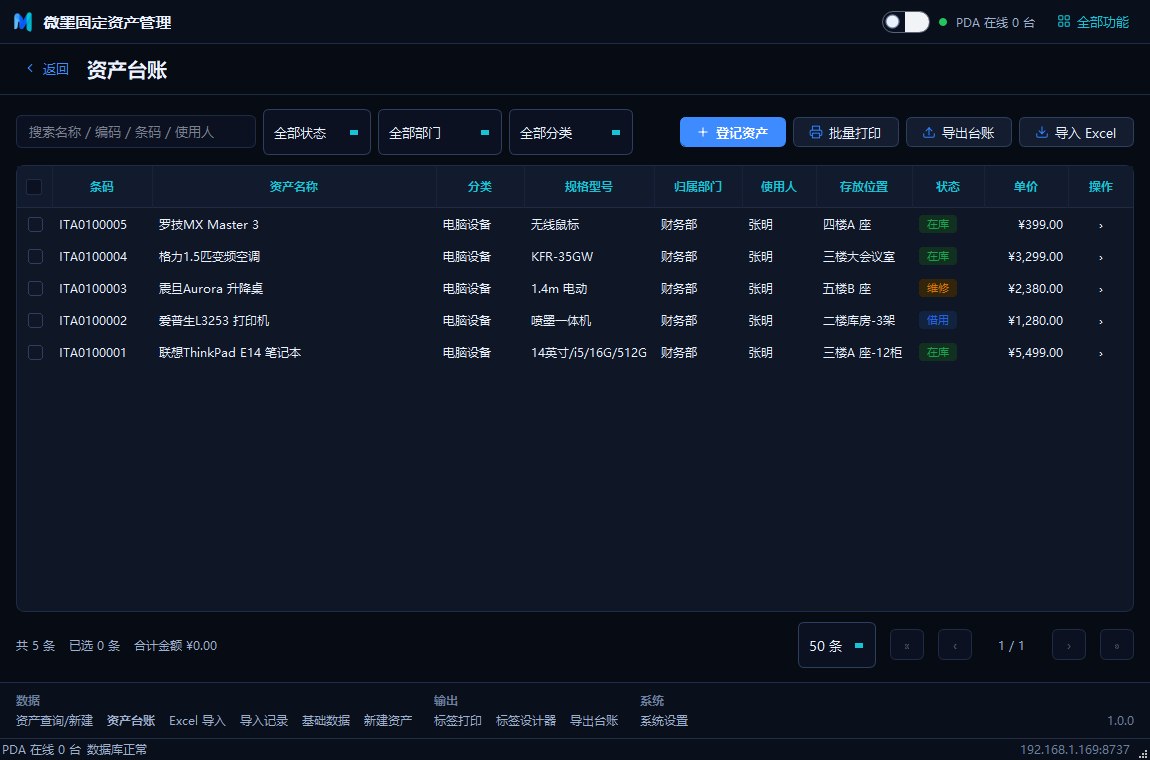
Task: Go to the next page
Action: (x=1069, y=645)
